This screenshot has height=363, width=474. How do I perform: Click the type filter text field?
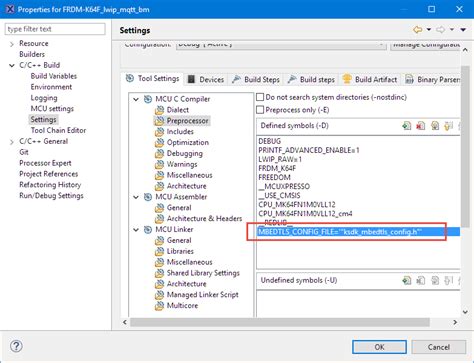point(55,29)
